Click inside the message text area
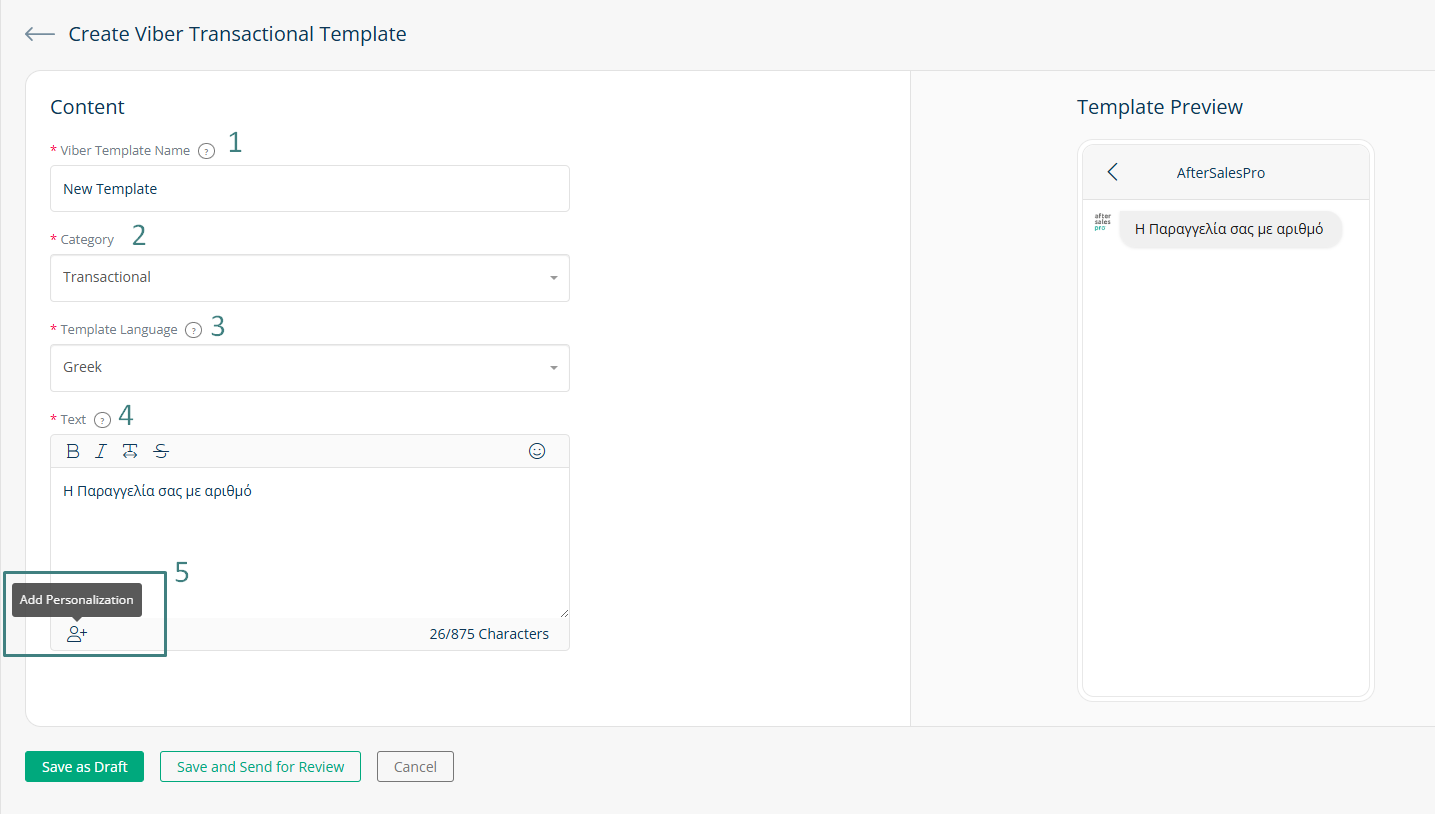Viewport: 1435px width, 814px height. pyautogui.click(x=310, y=543)
